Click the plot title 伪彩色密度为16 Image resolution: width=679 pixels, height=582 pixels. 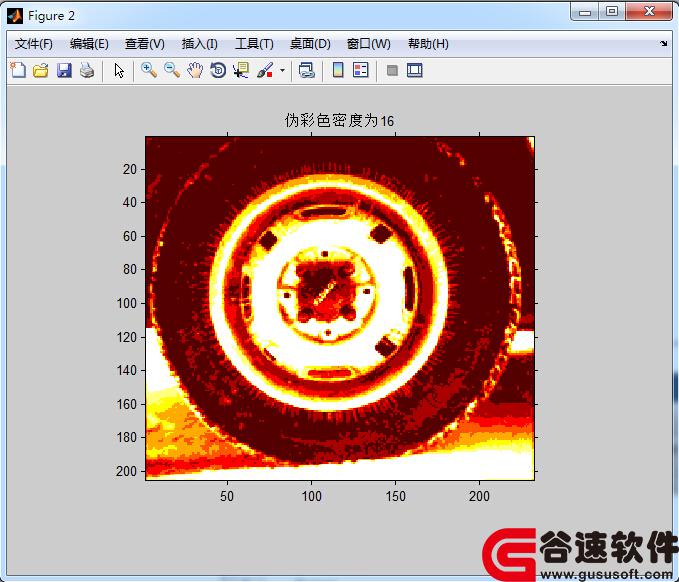coord(339,120)
